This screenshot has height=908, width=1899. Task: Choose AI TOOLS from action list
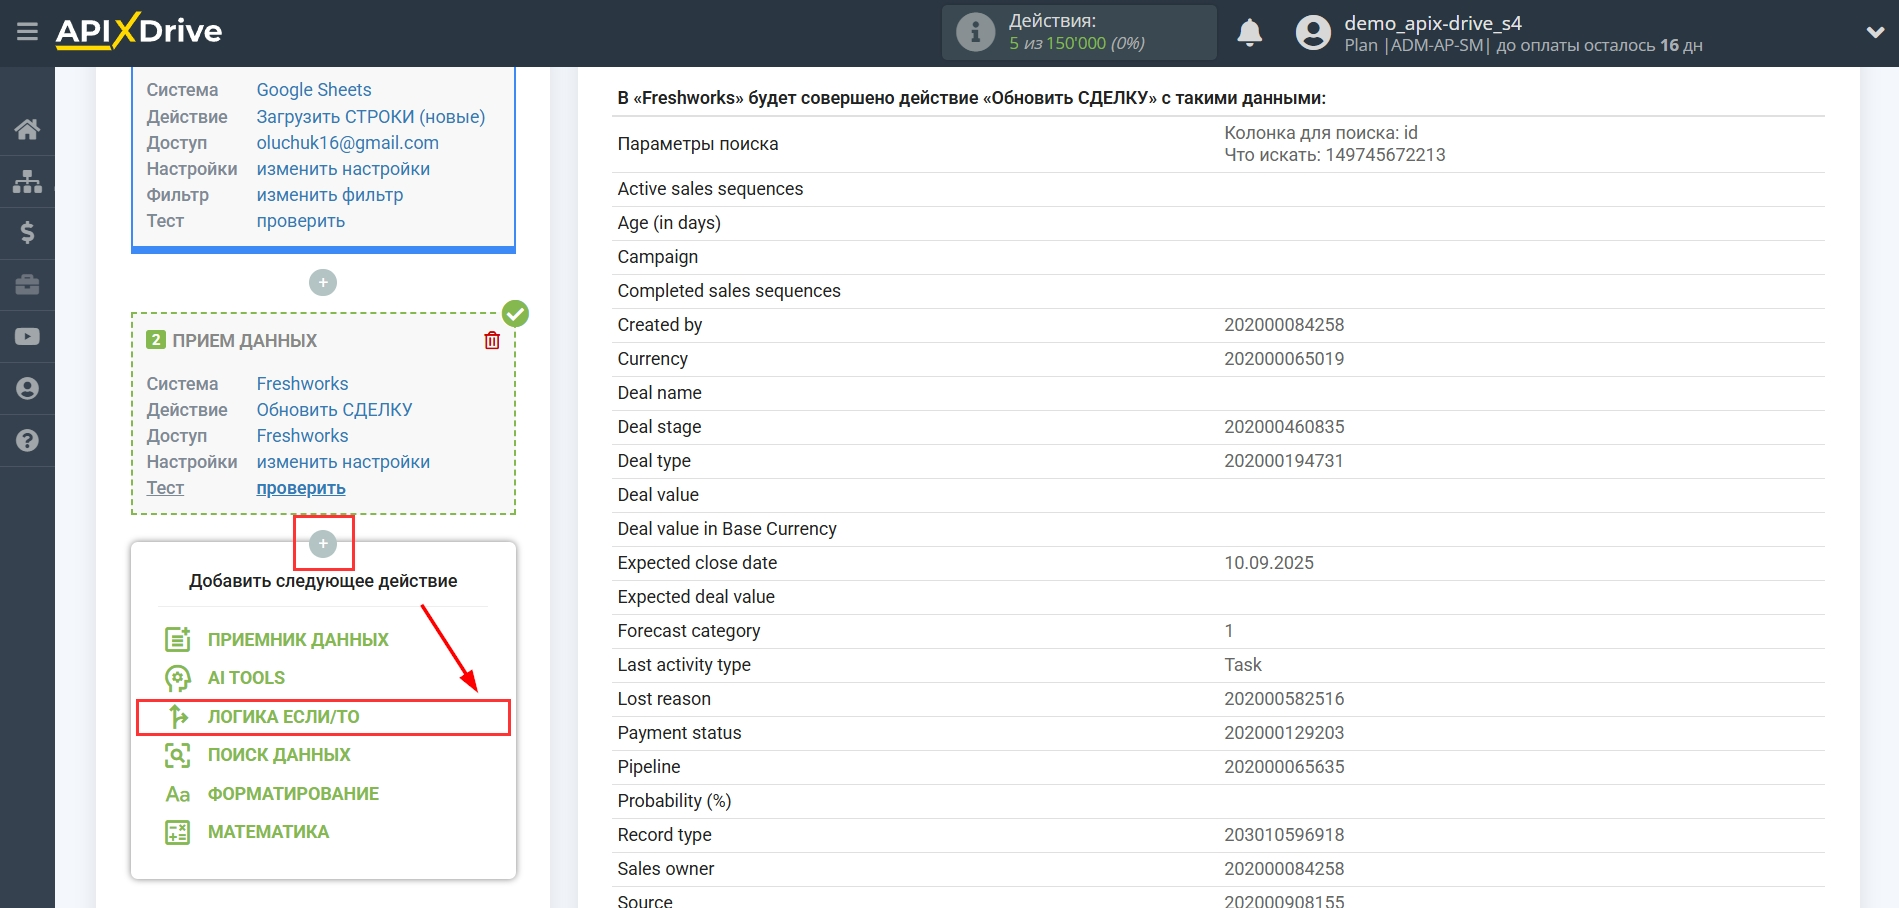coord(246,678)
